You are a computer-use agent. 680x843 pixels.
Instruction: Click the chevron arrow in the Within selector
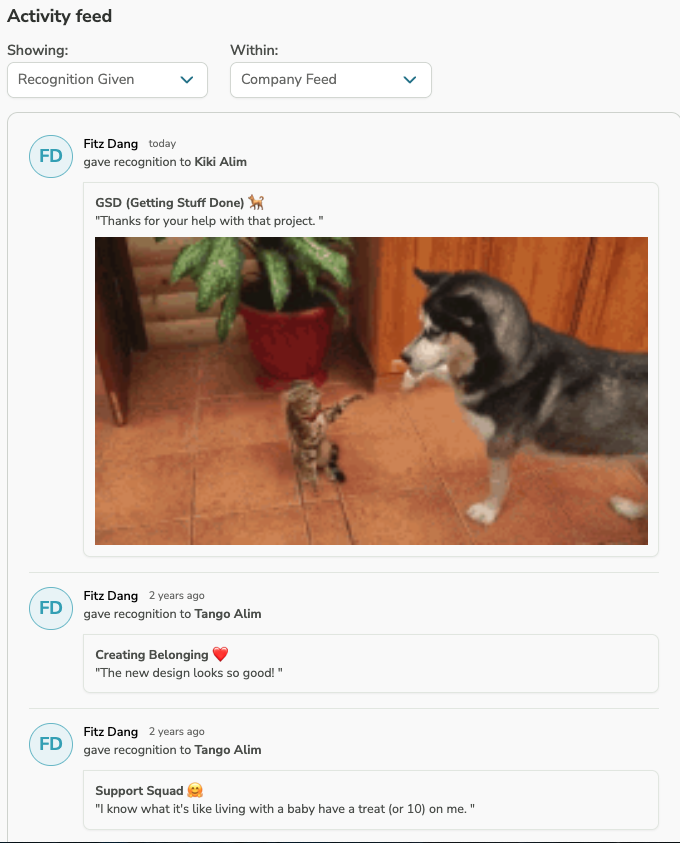[410, 80]
